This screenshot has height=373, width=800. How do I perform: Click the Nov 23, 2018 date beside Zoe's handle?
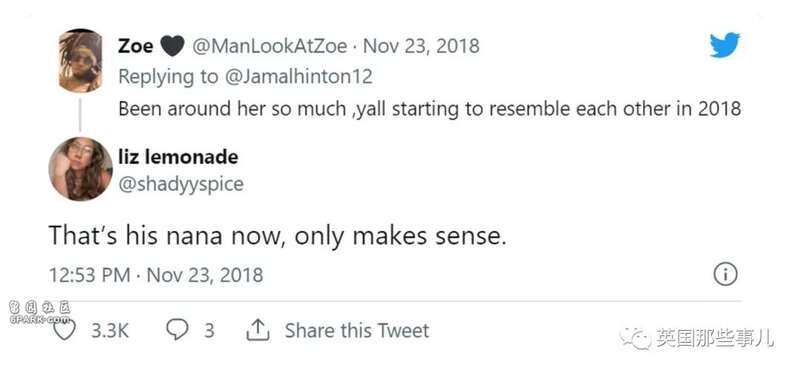(x=421, y=46)
